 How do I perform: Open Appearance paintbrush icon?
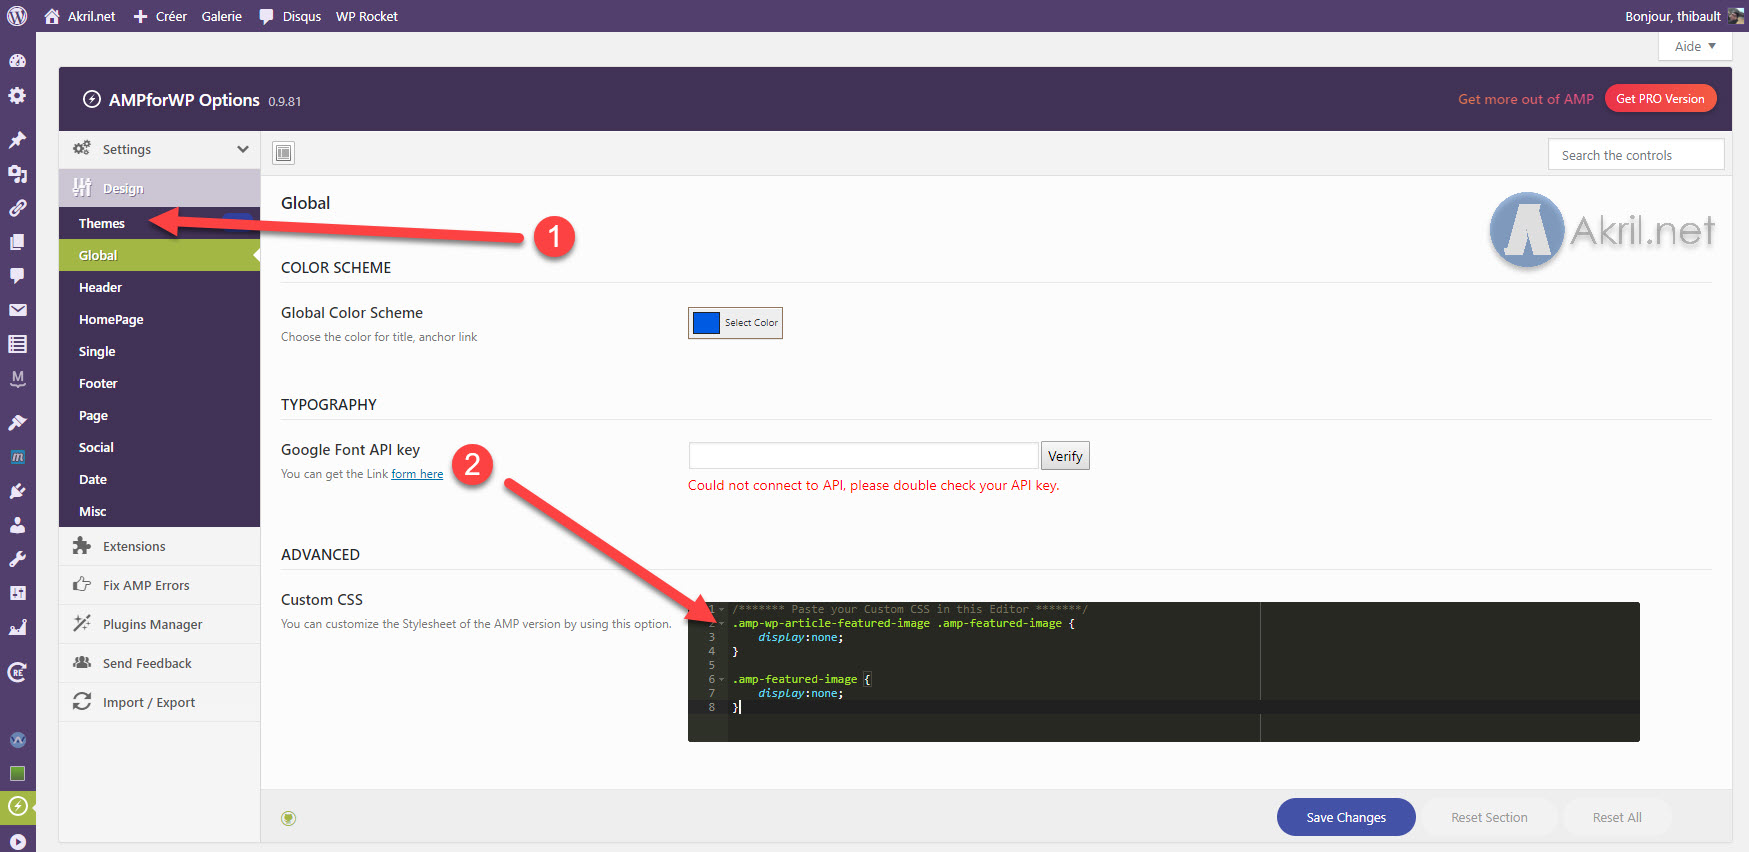(17, 422)
